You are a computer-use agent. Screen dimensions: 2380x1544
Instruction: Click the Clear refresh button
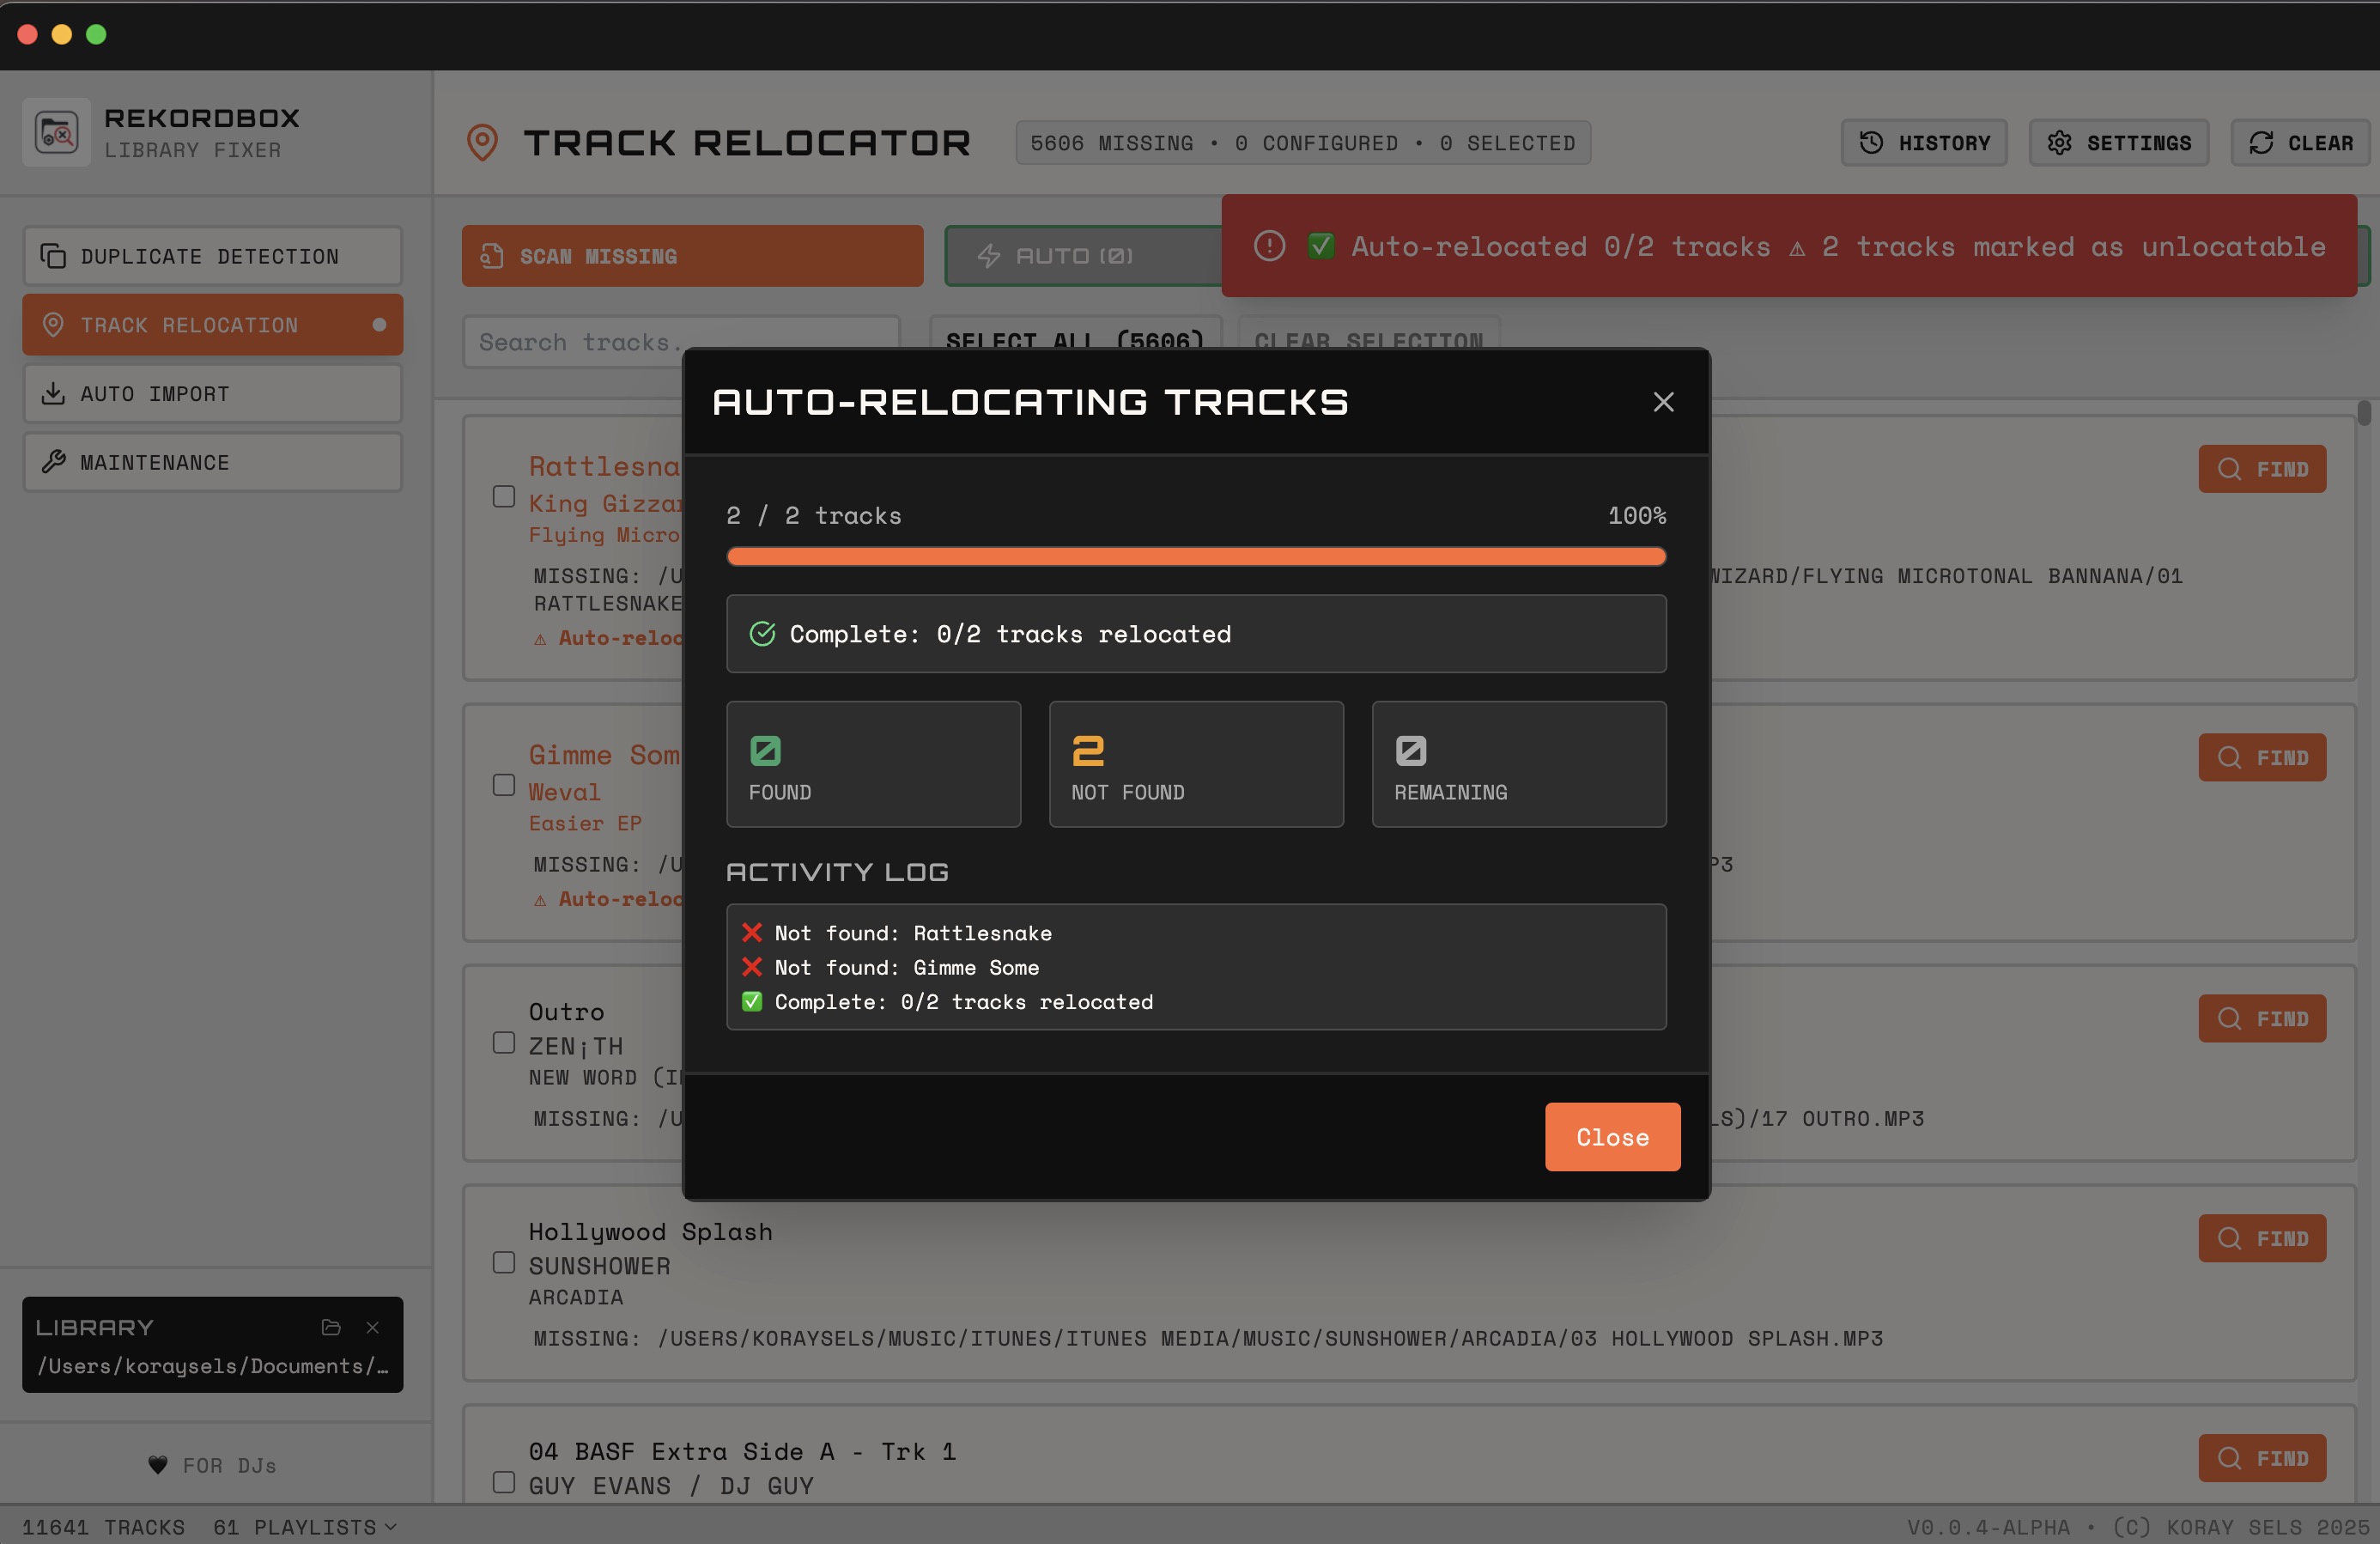(x=2300, y=143)
